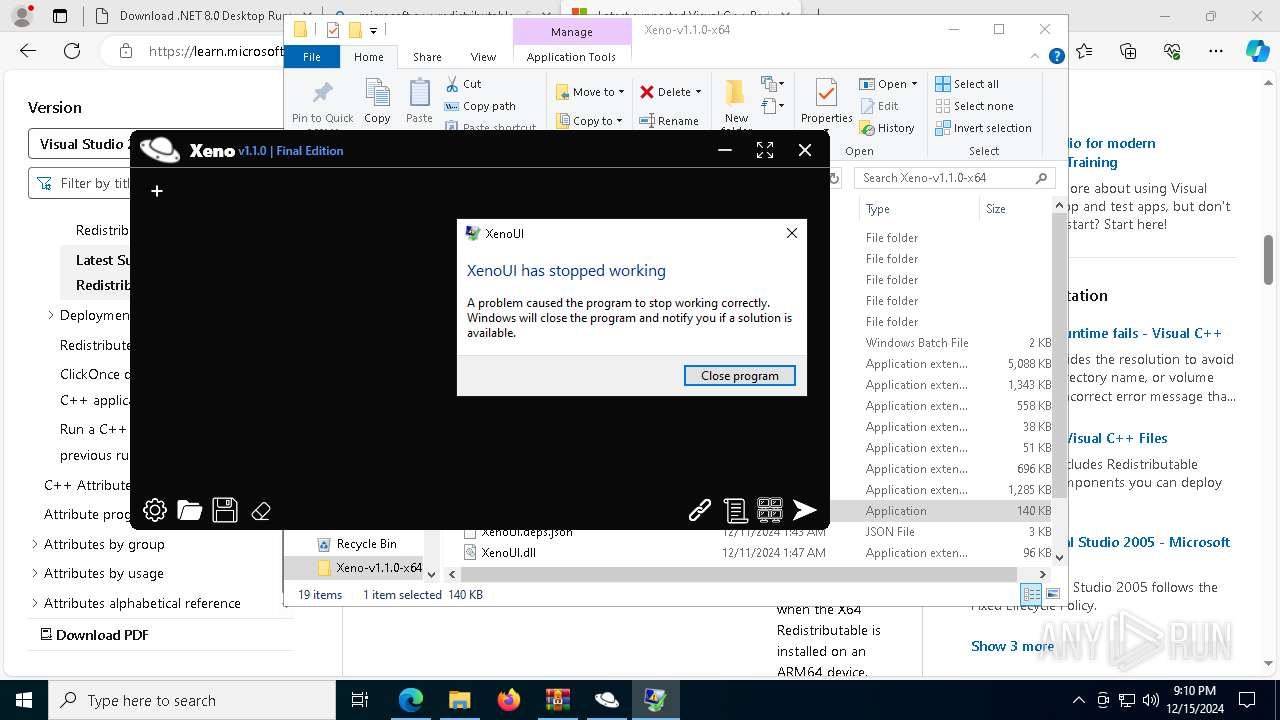
Task: Open Copy to dropdown in ribbon
Action: coord(589,121)
